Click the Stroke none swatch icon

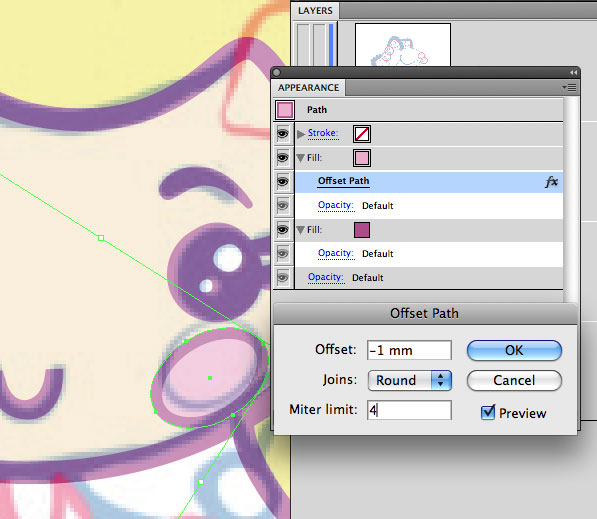coord(362,134)
